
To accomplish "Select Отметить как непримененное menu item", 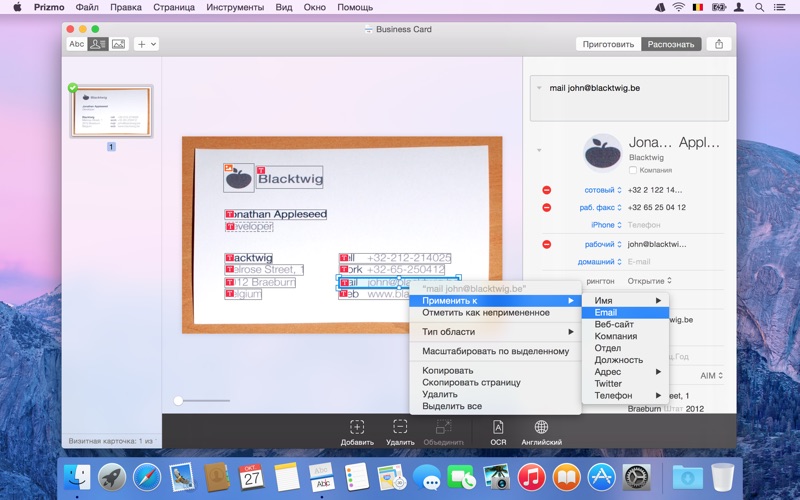I will click(x=495, y=312).
